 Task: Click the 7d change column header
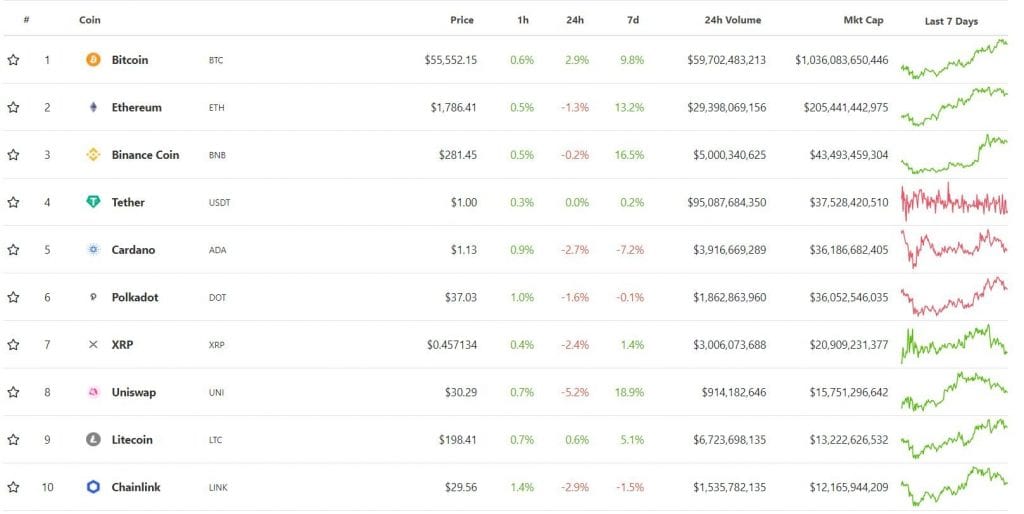pos(634,20)
